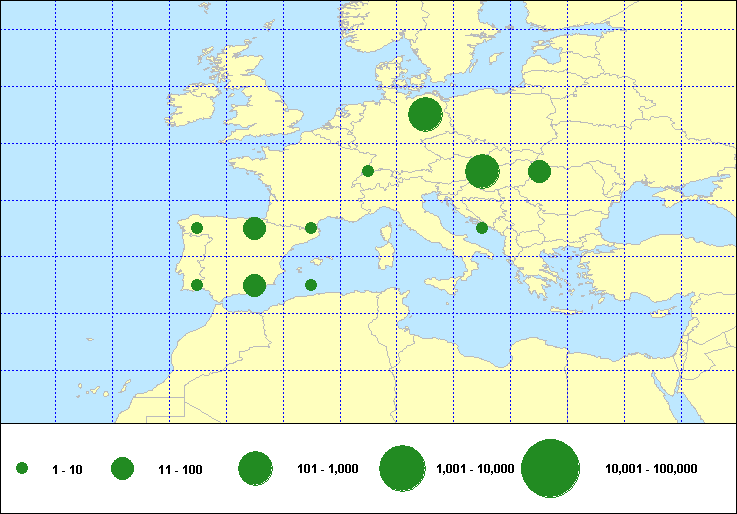Select the "10,001 - 100,000" legend label

tap(651, 469)
